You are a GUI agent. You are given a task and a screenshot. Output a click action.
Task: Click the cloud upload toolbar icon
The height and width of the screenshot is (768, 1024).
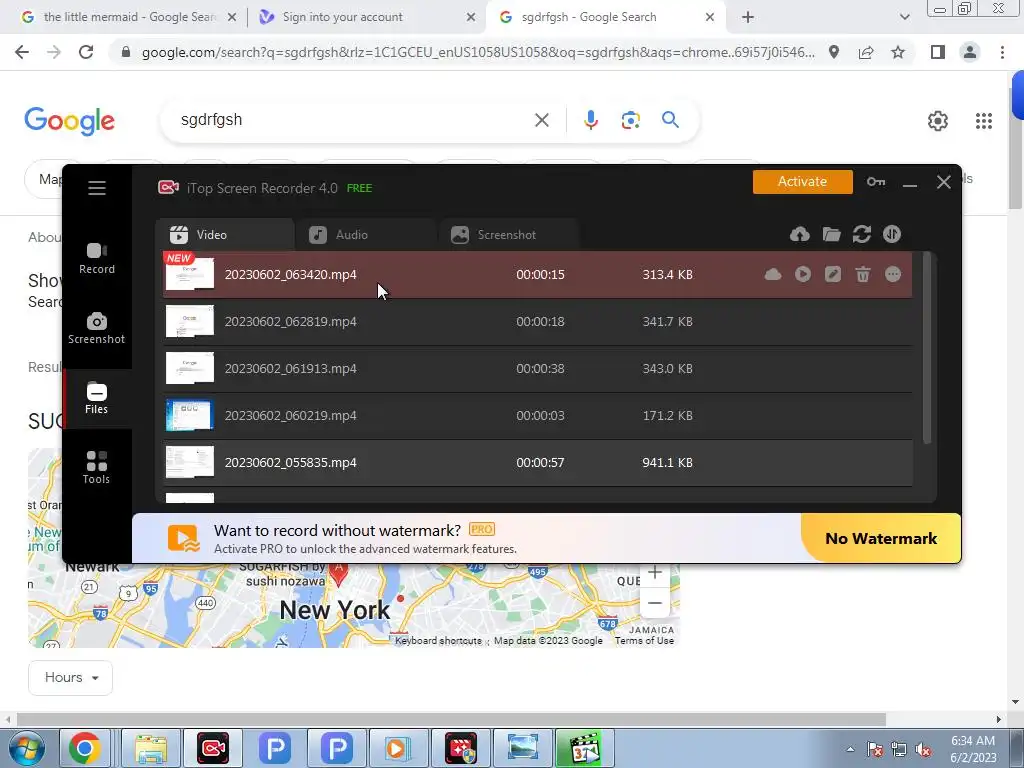tap(799, 234)
